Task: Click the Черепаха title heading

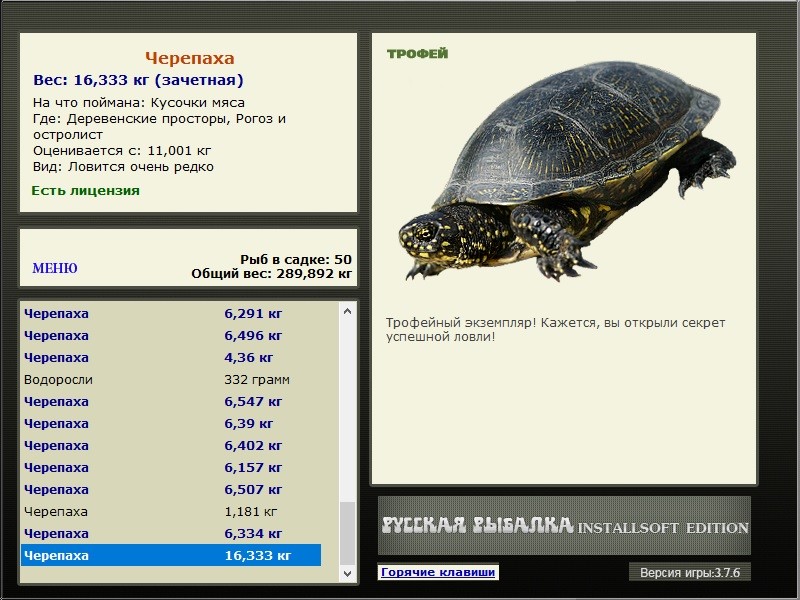Action: pyautogui.click(x=189, y=58)
